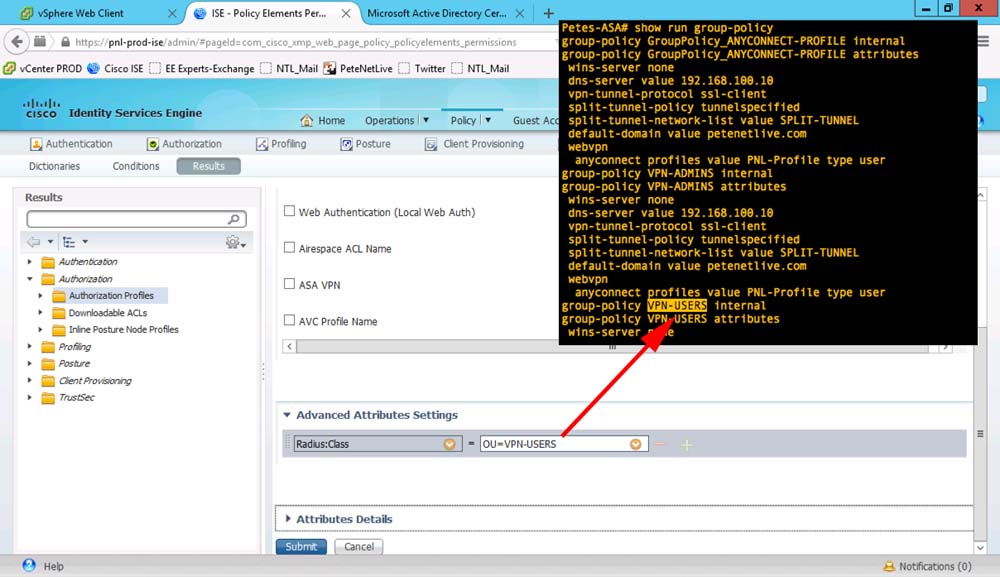Collapse Advanced Attributes Settings section
Viewport: 1000px width, 577px height.
(287, 415)
